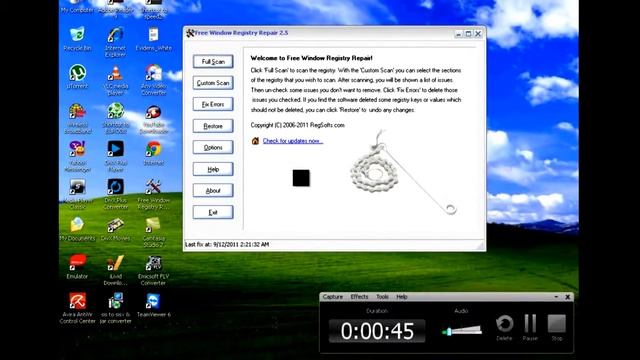Click the house icon beside update link
Screen dimensions: 640x360
pyautogui.click(x=256, y=141)
